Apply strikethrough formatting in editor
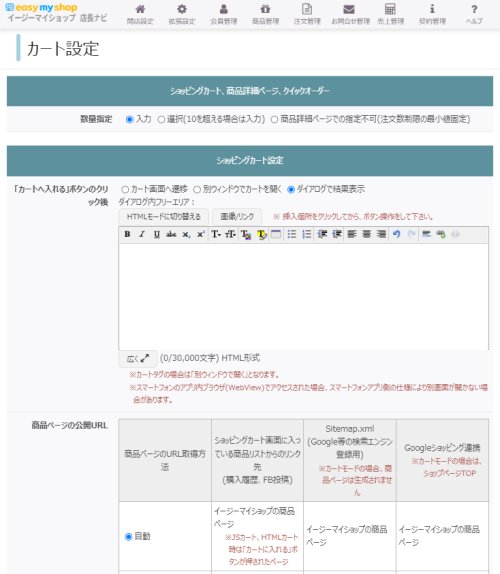This screenshot has height=574, width=500. 171,234
